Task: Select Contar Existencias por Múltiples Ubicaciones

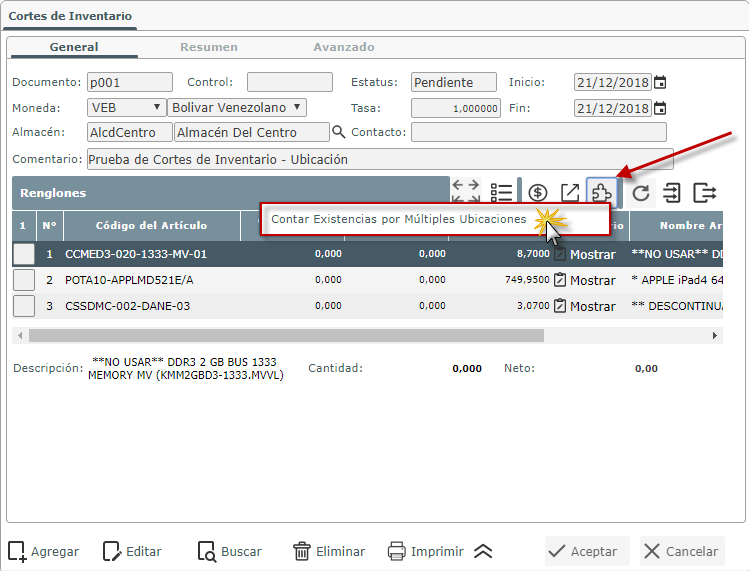Action: 398,219
